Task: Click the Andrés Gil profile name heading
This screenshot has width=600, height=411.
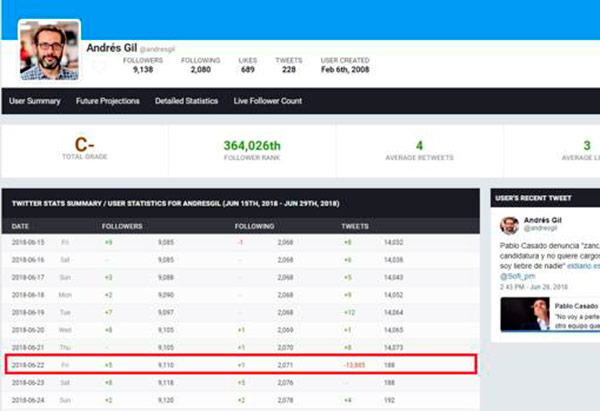Action: [111, 48]
